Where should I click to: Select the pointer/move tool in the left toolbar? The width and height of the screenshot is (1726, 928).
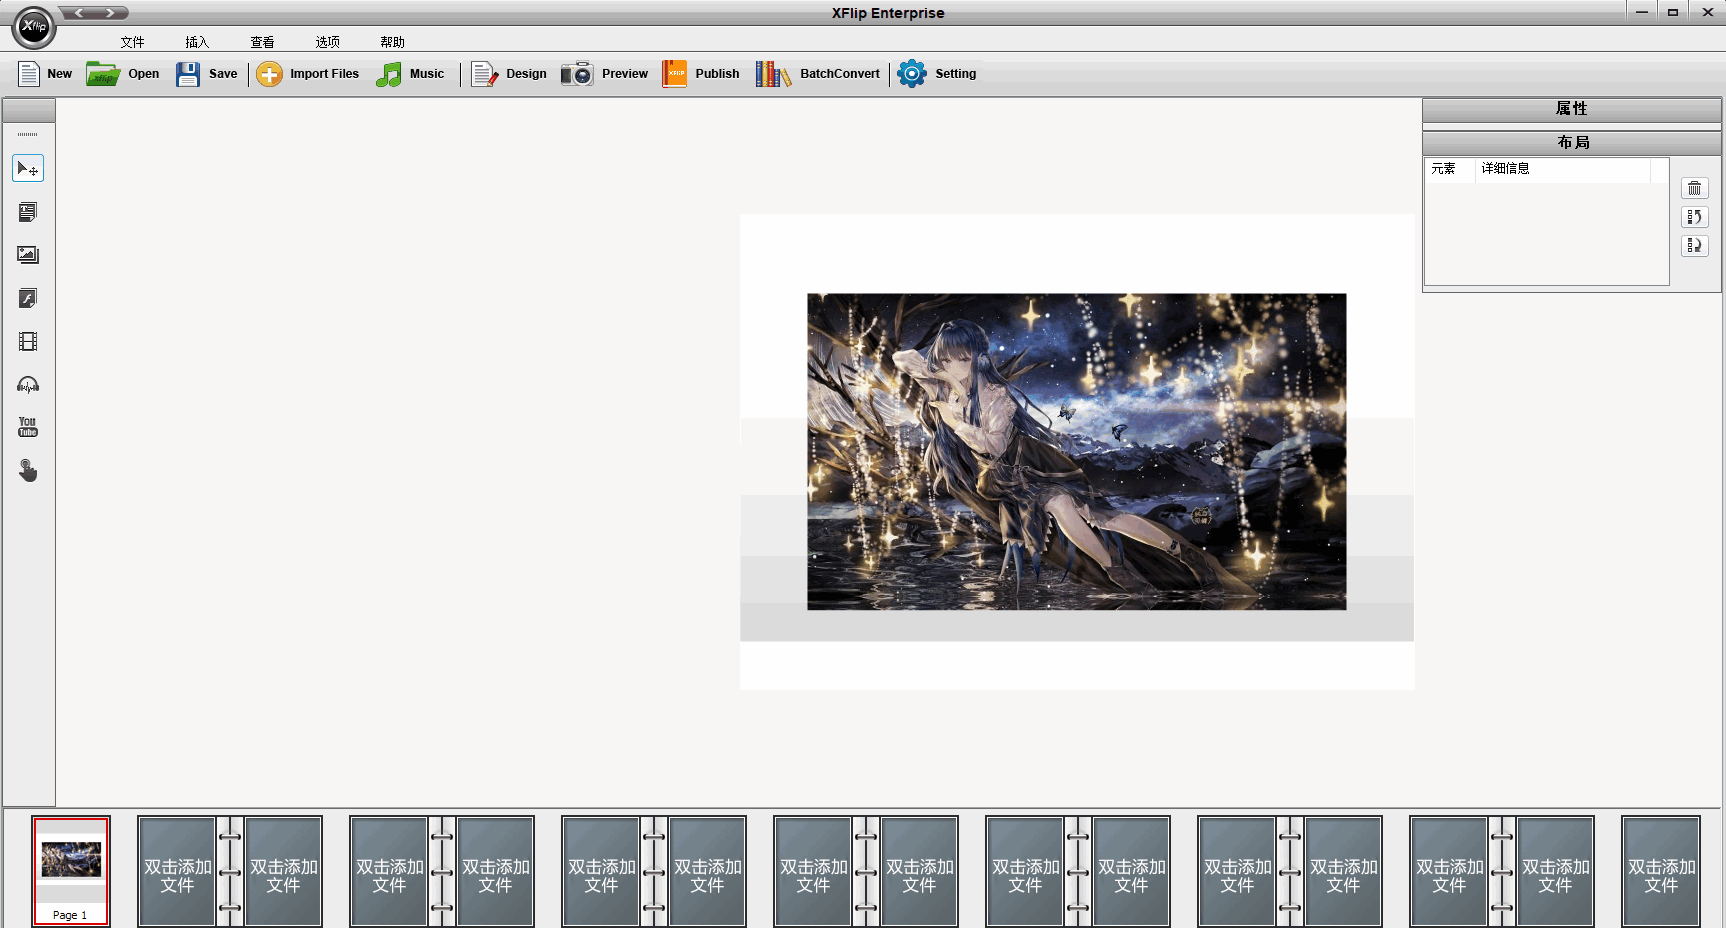coord(28,168)
